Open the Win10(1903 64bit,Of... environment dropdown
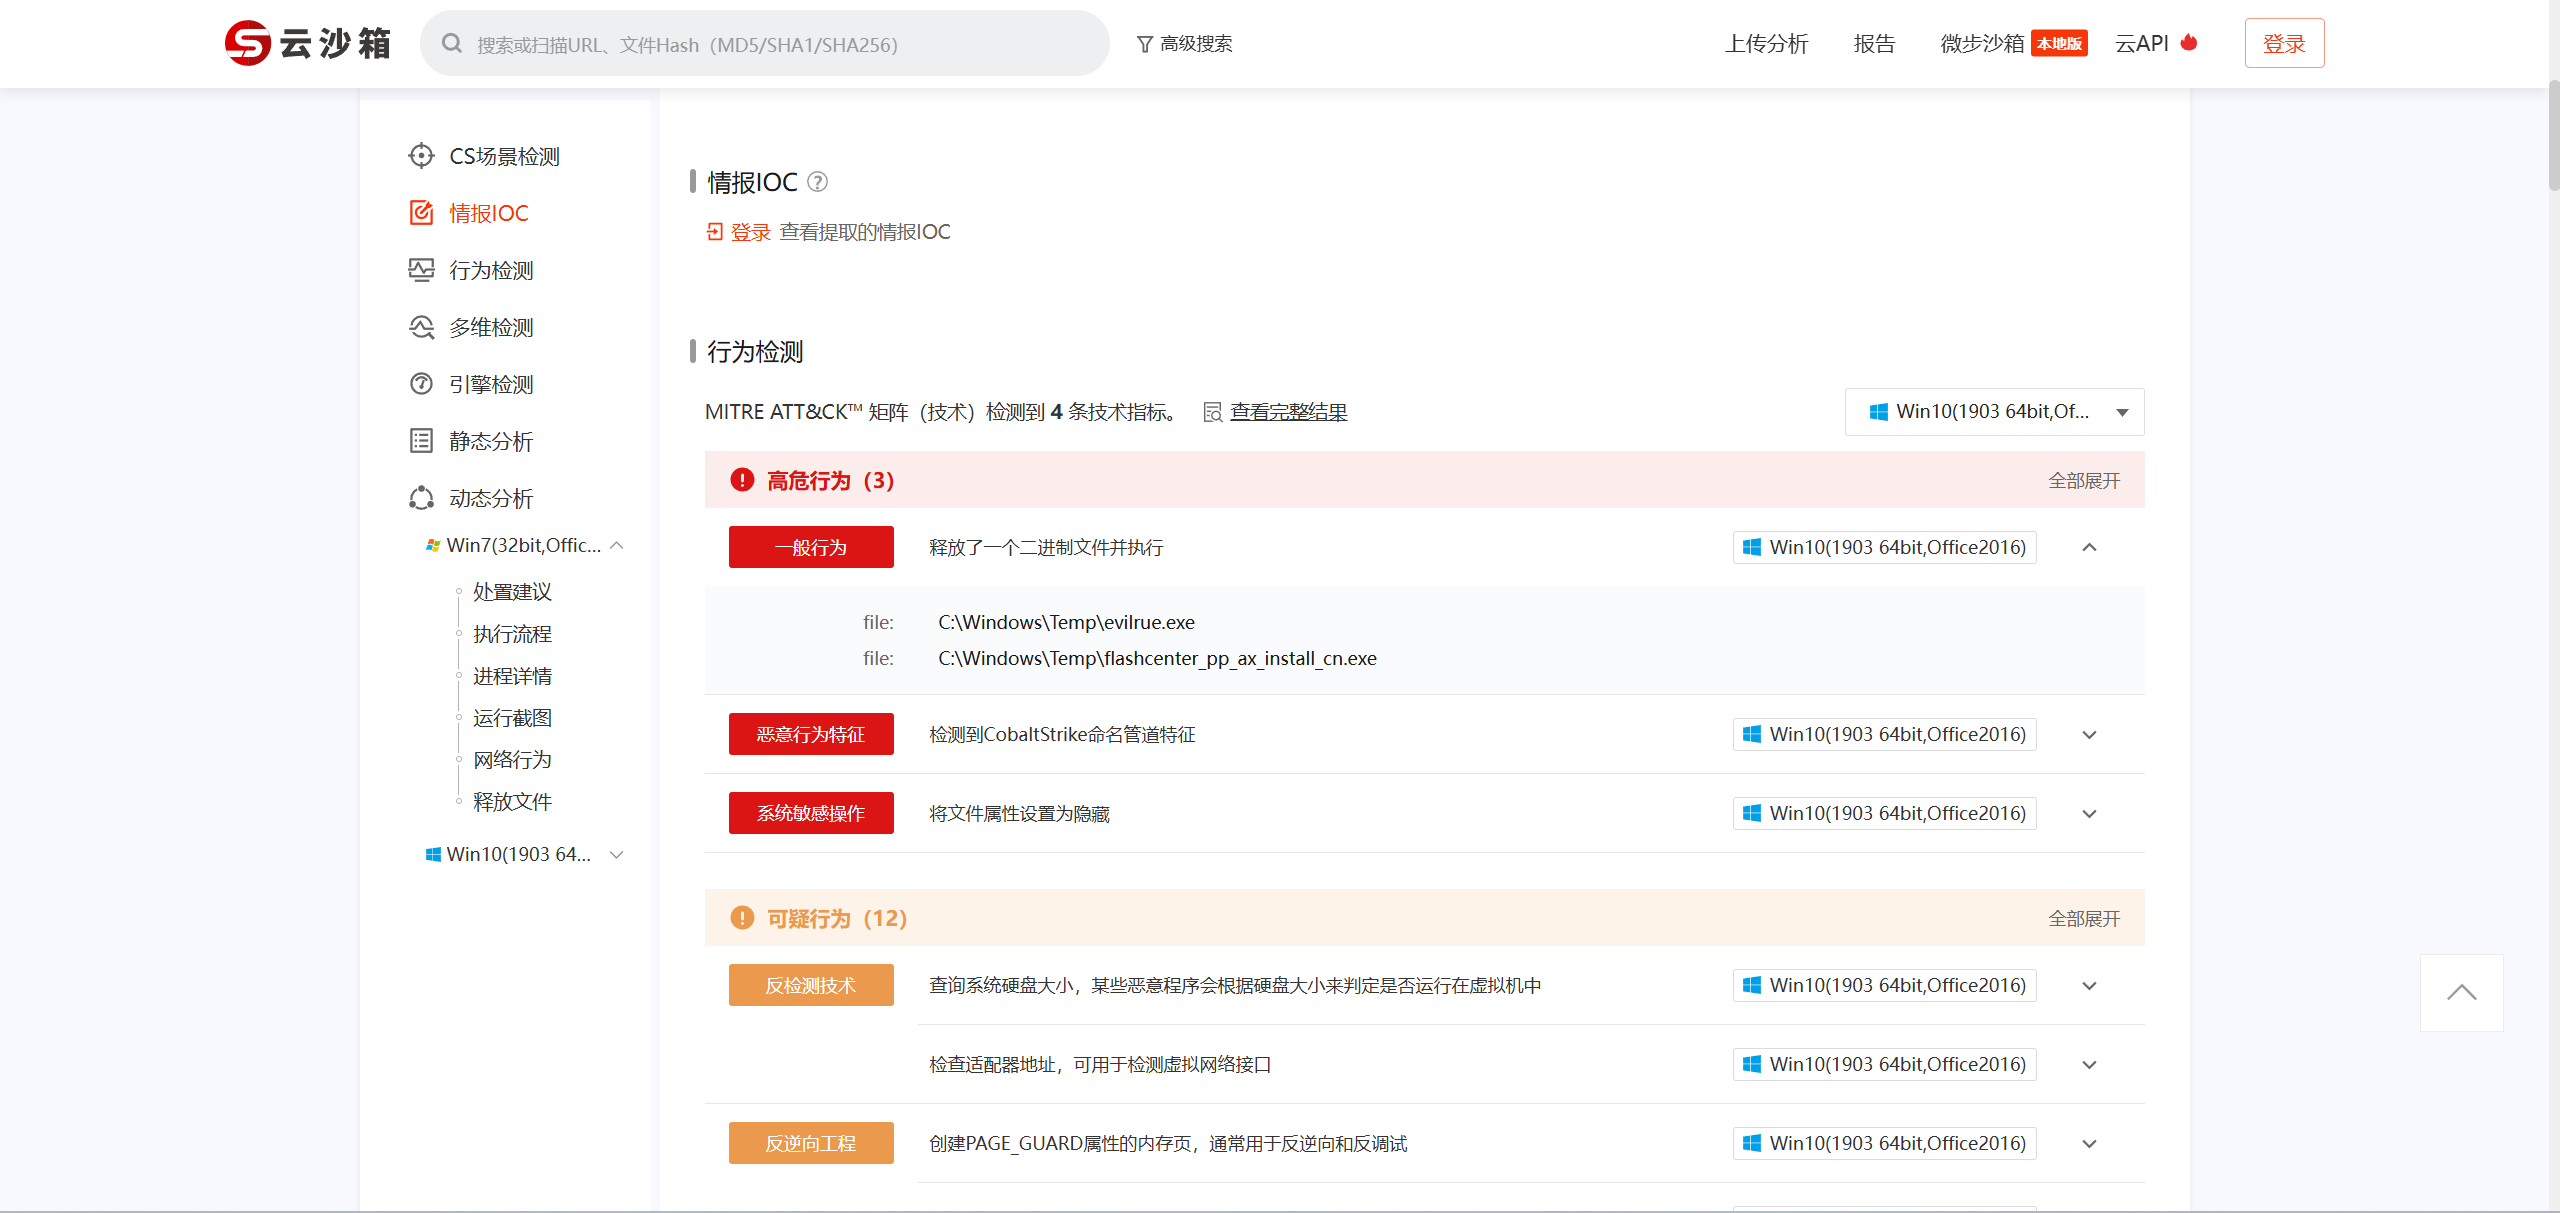The height and width of the screenshot is (1213, 2560). pyautogui.click(x=1994, y=412)
